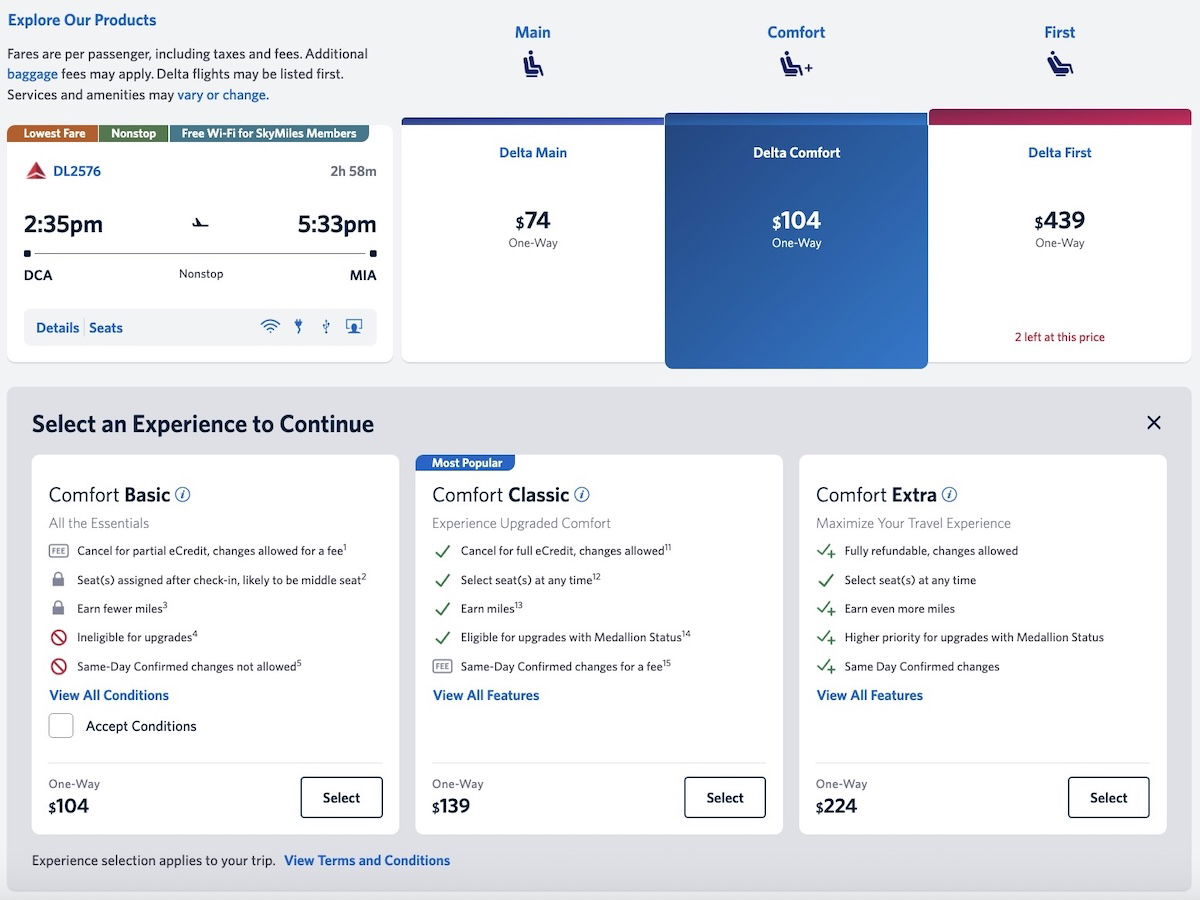
Task: Click the Wi-Fi amenity icon
Action: click(x=270, y=326)
